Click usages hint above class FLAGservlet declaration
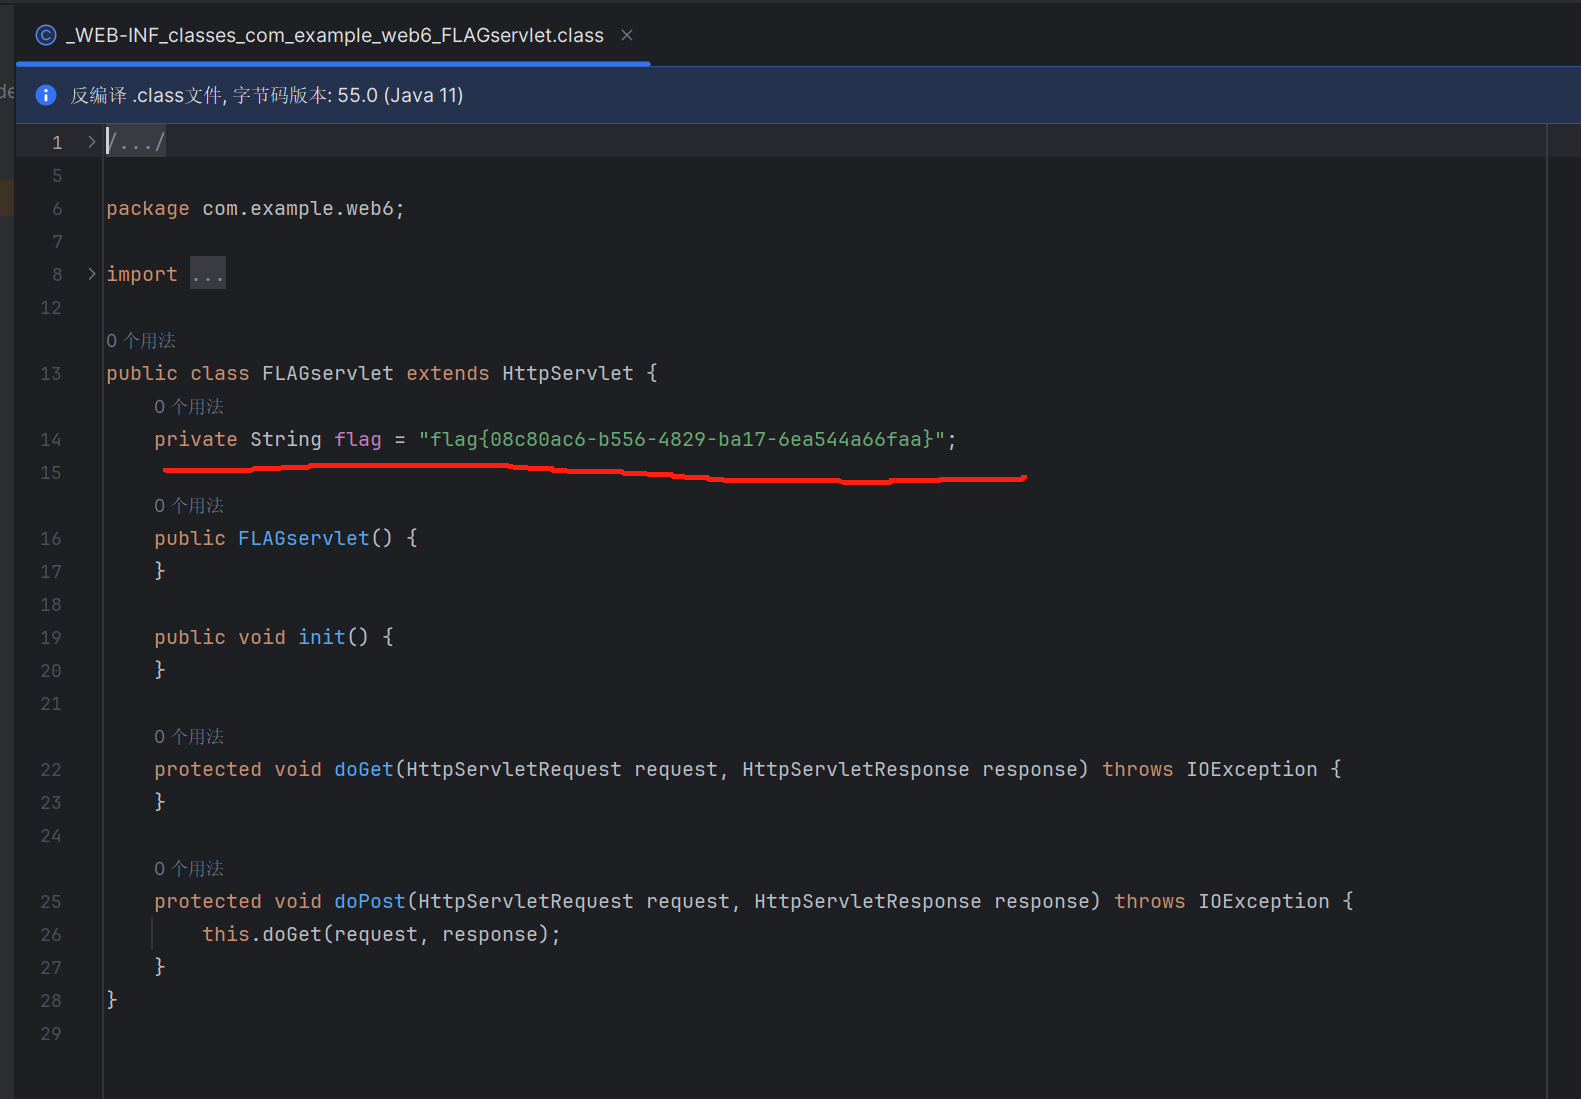The width and height of the screenshot is (1581, 1099). click(141, 341)
